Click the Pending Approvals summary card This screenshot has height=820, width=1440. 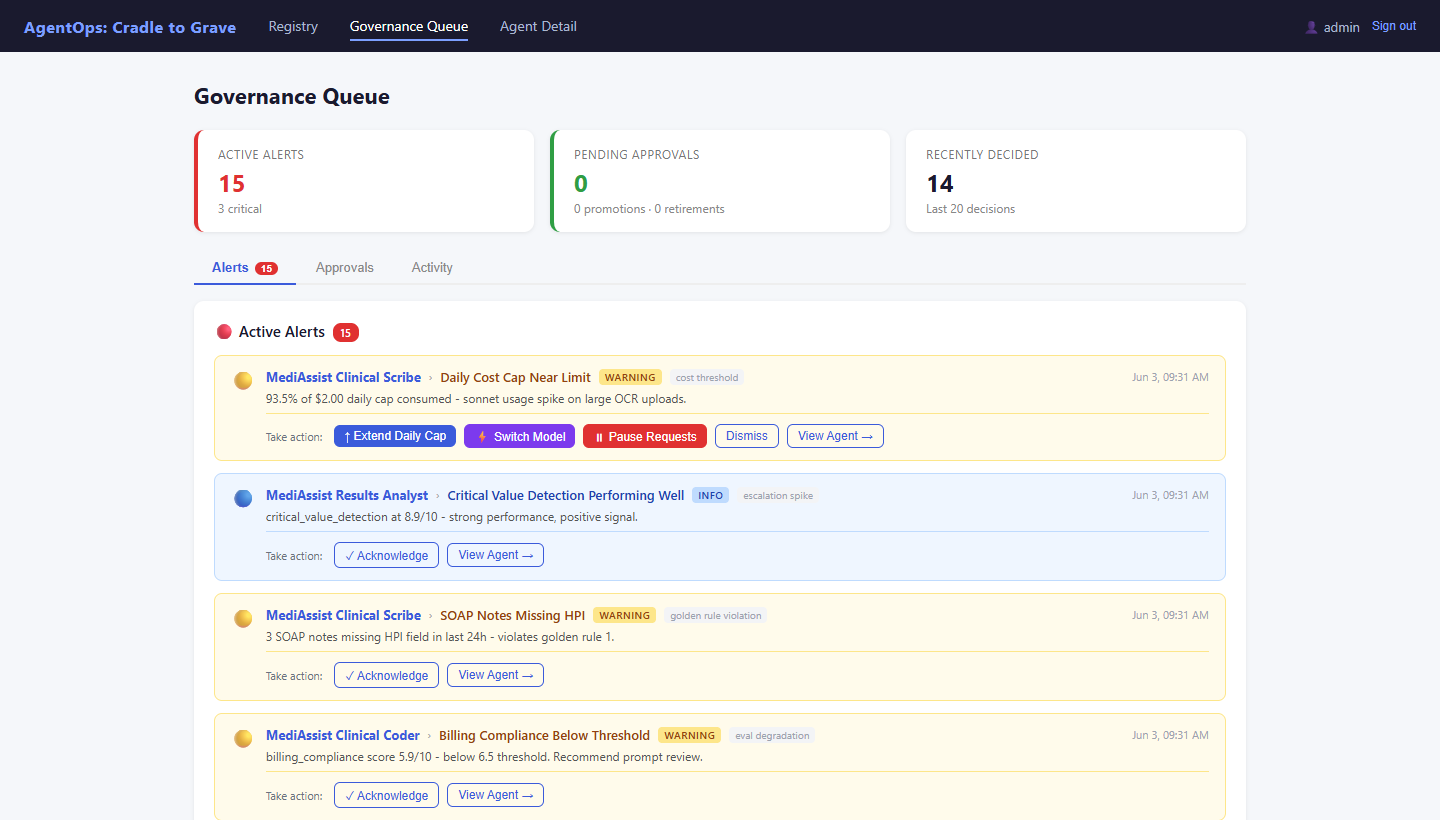tap(720, 181)
